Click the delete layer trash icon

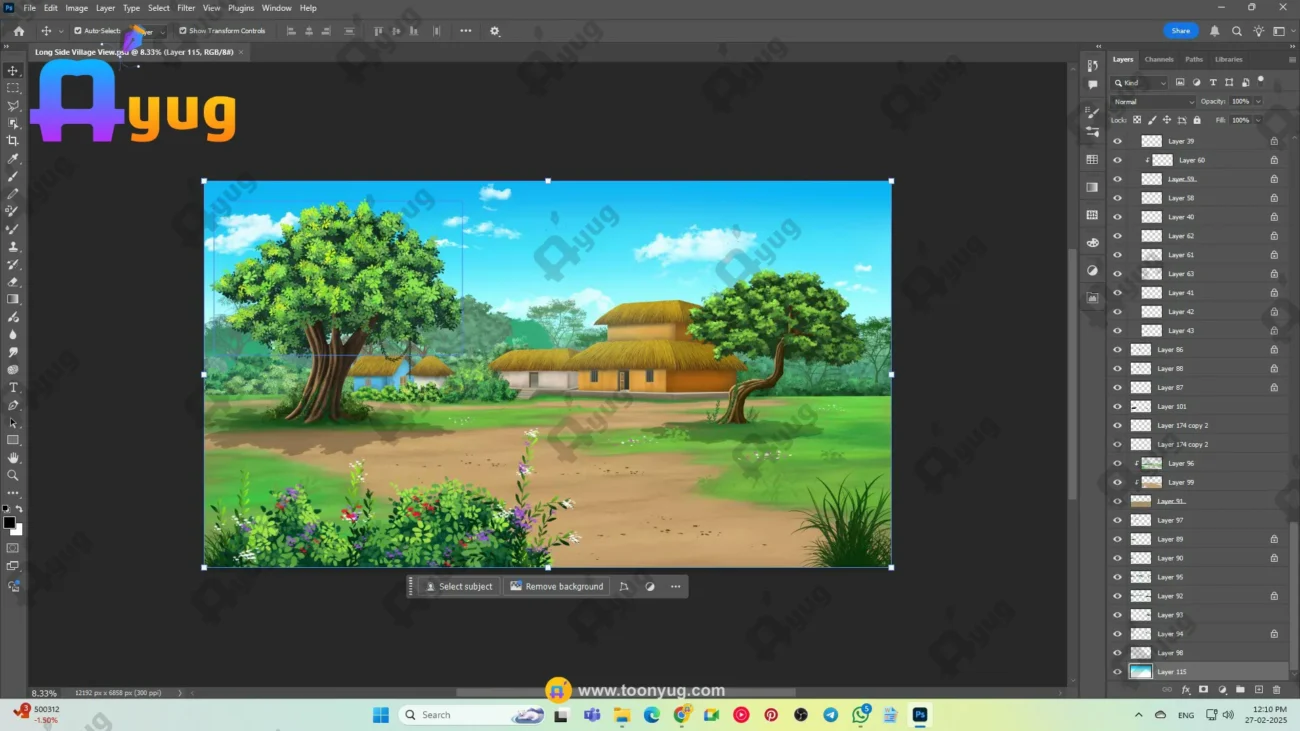[1276, 690]
